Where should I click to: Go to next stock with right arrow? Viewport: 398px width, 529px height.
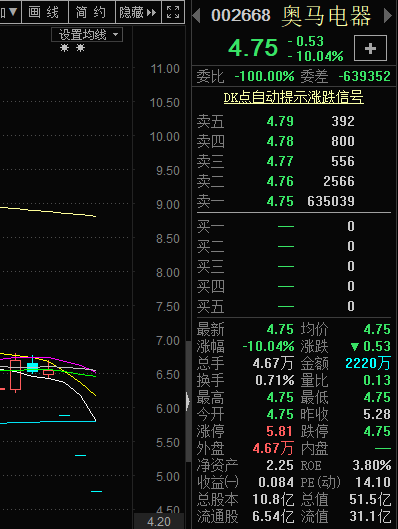tap(388, 16)
